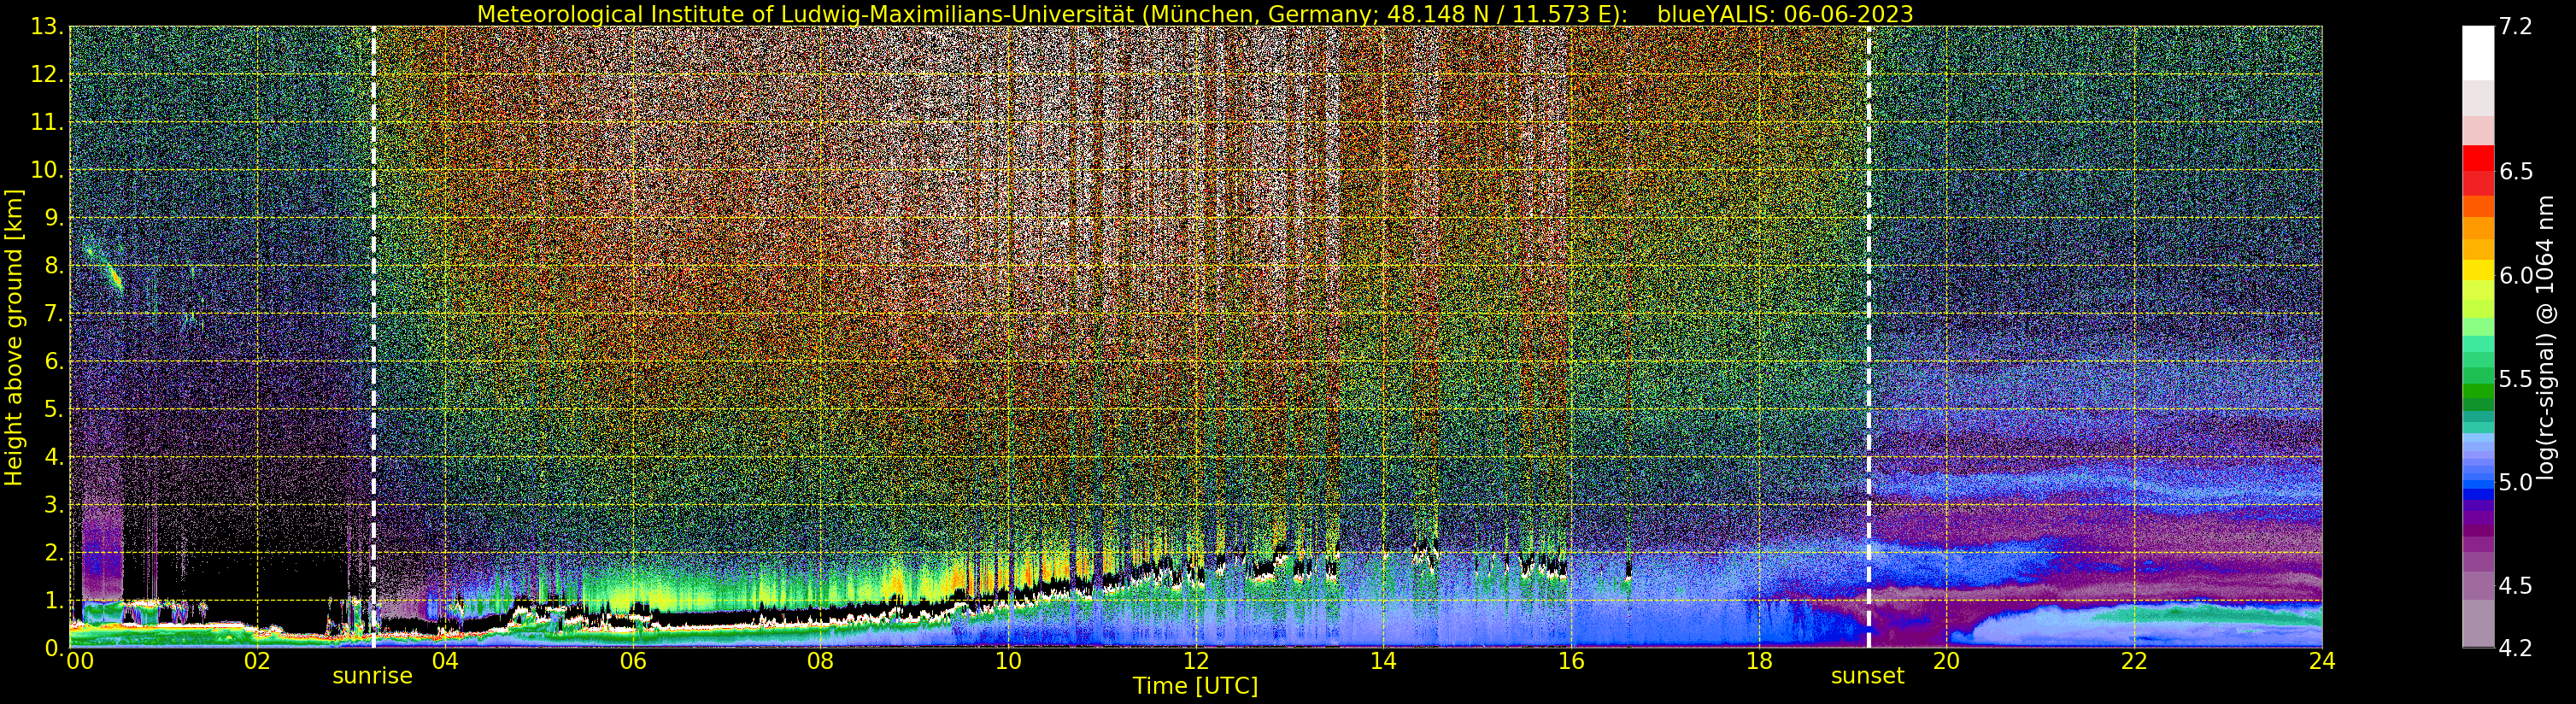Click the time axis tick label 16
The width and height of the screenshot is (2576, 704).
pyautogui.click(x=1571, y=661)
